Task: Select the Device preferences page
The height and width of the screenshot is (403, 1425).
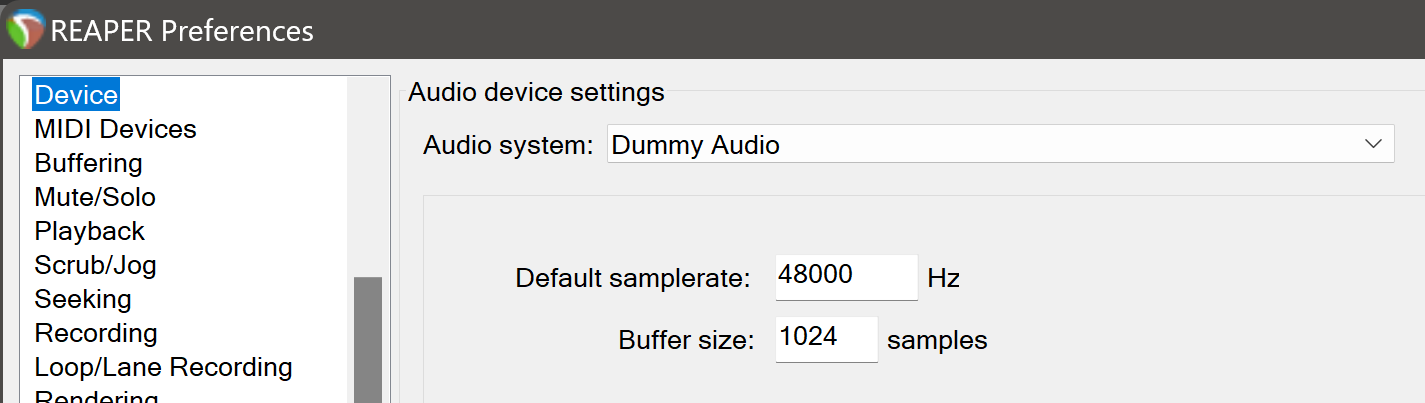Action: pyautogui.click(x=76, y=95)
